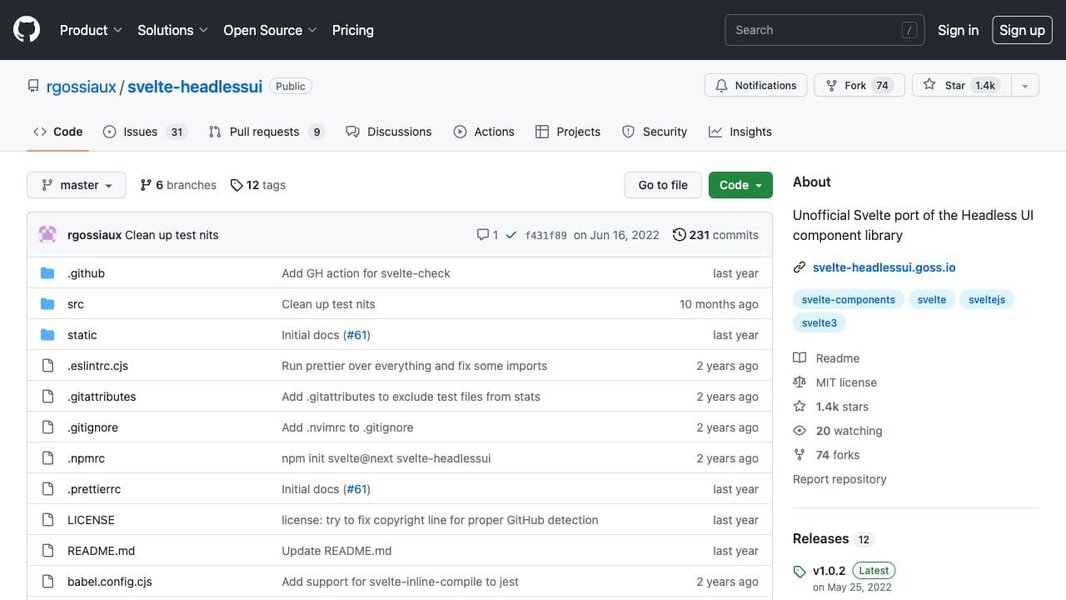Screen dimensions: 1066x600
Task: Open the Security tab
Action: [x=654, y=132]
